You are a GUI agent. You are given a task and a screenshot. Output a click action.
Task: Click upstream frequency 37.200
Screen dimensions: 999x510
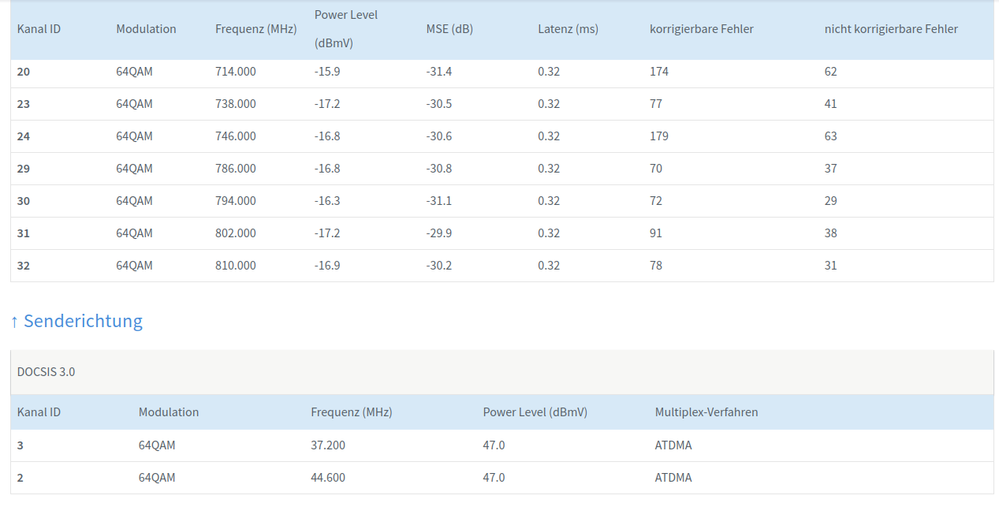click(328, 445)
